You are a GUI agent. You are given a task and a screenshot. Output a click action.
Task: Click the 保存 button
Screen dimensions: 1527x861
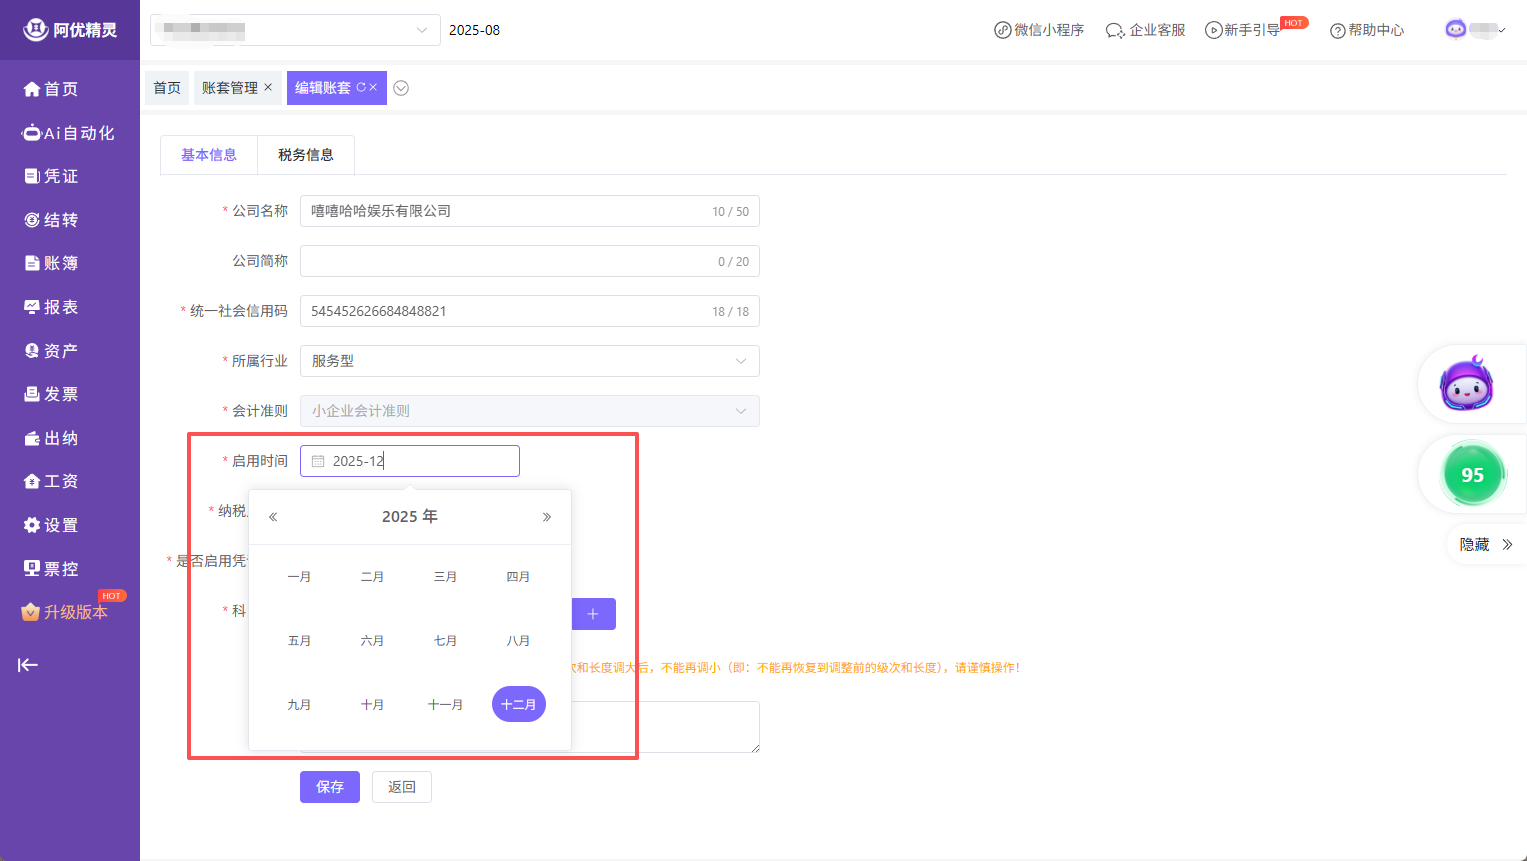click(329, 787)
